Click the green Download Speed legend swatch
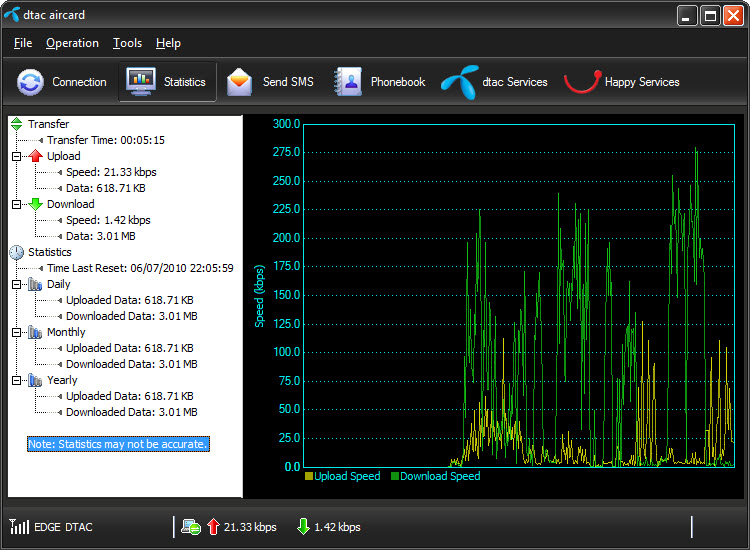 [x=395, y=476]
